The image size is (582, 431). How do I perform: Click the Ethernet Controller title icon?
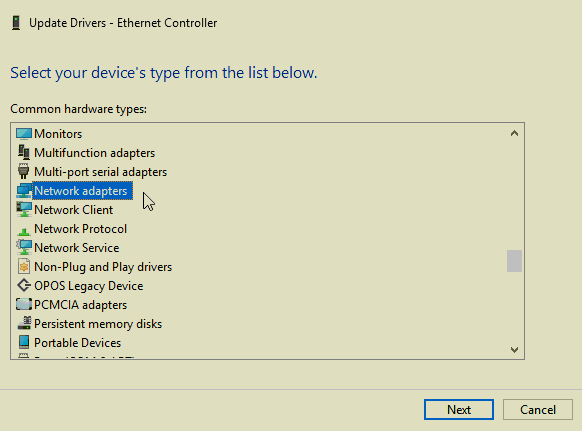pos(16,23)
